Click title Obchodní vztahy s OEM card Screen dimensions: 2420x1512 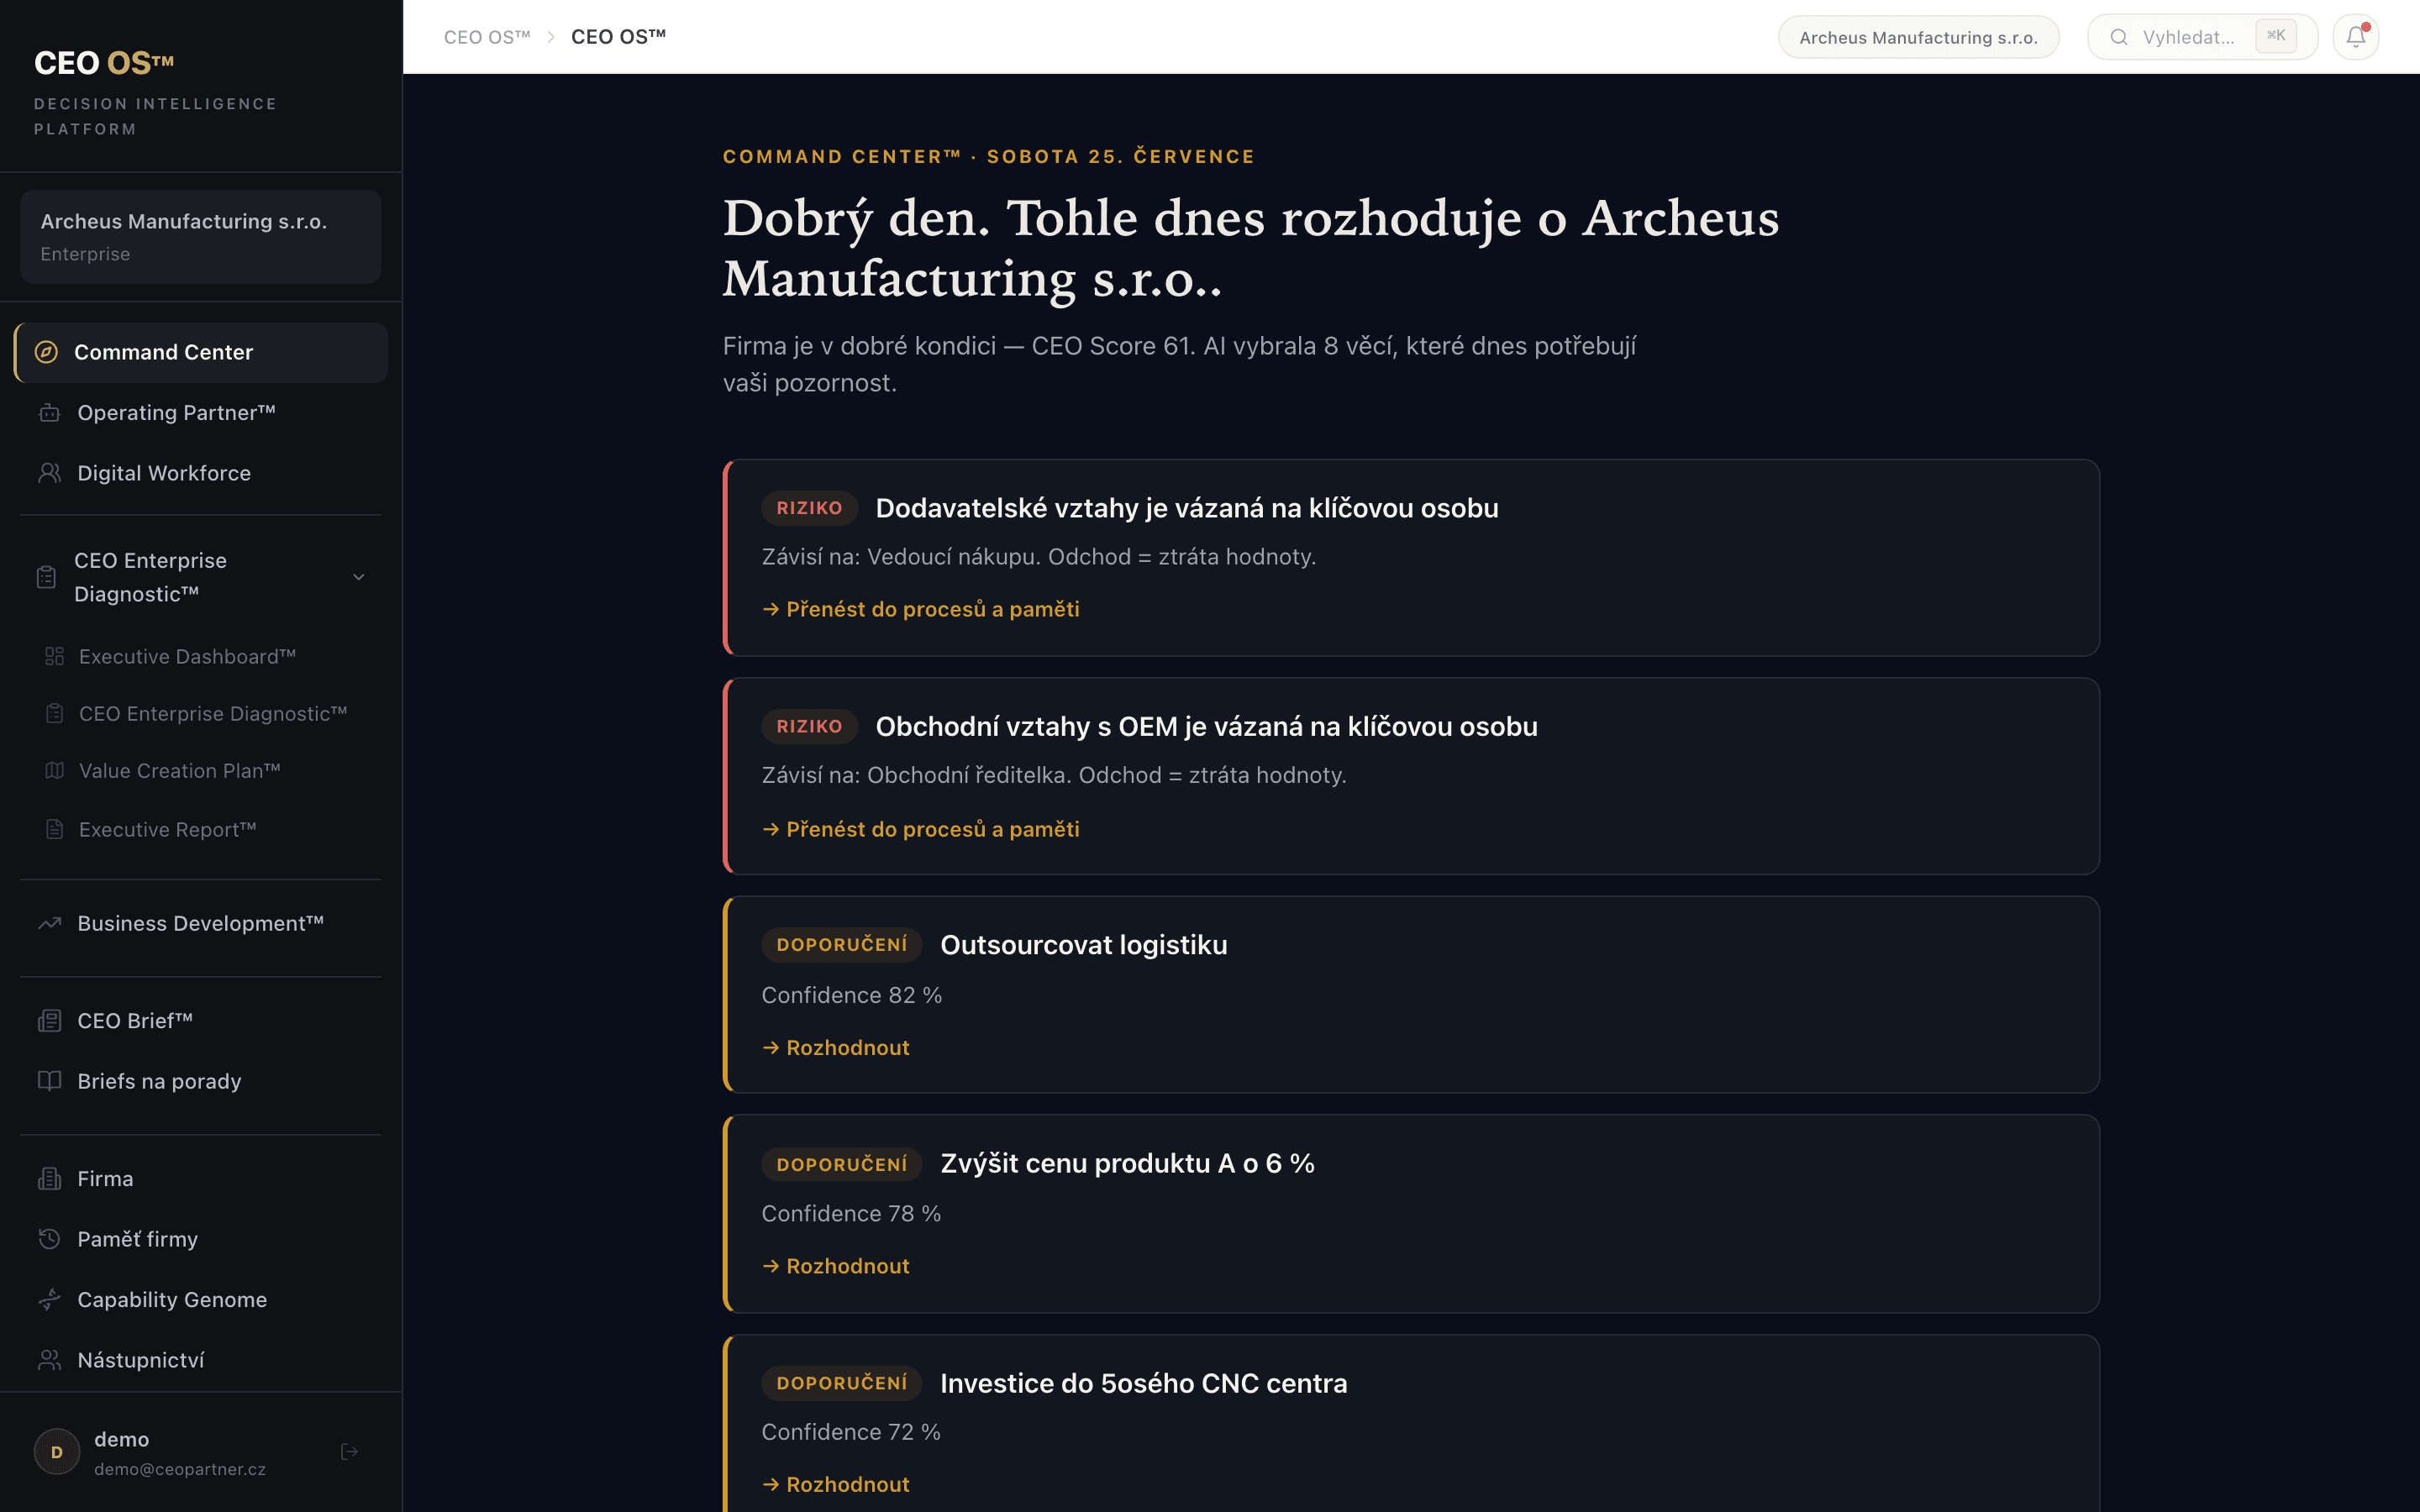1207,726
